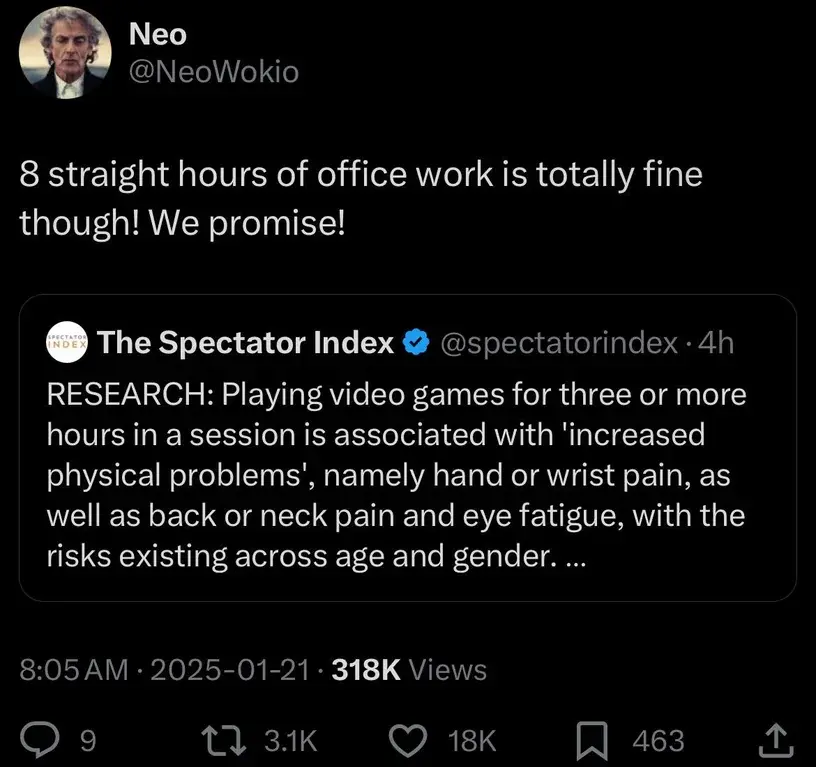This screenshot has width=816, height=767.
Task: Open The Spectator Index logo avatar
Action: tap(68, 343)
